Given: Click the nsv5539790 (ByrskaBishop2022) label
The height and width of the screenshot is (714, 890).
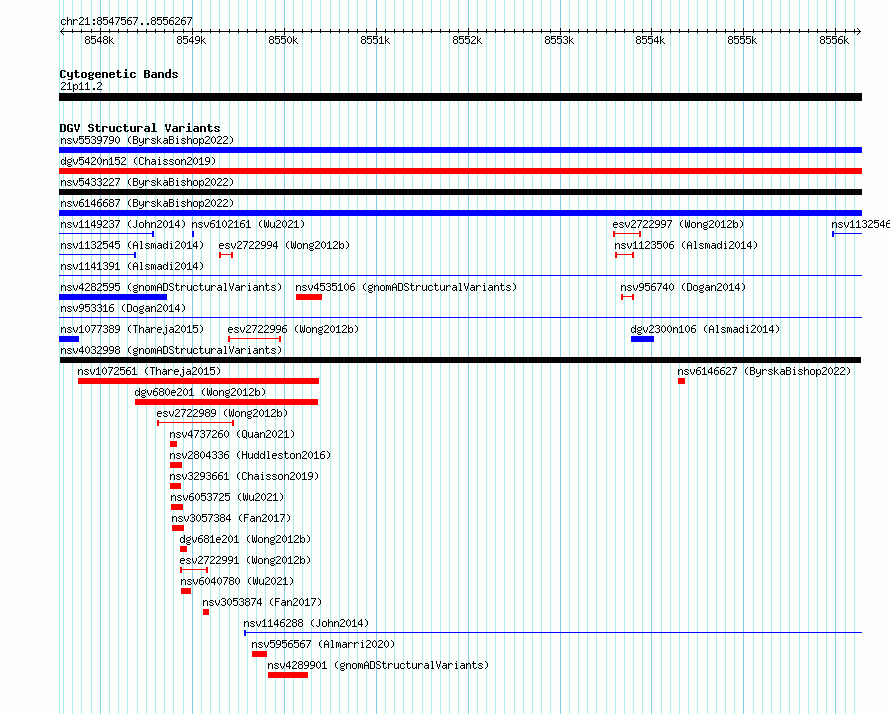Looking at the screenshot, I should click(147, 140).
